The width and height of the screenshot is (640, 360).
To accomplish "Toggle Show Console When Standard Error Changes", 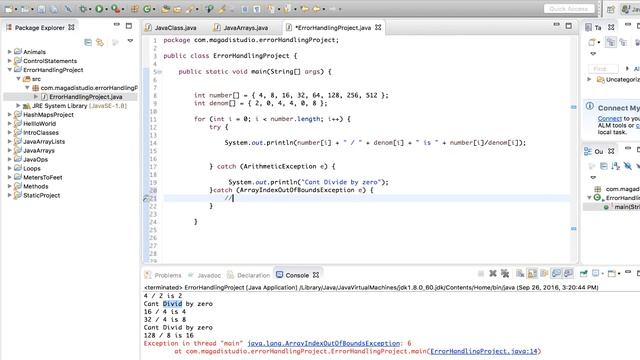I will pyautogui.click(x=568, y=273).
